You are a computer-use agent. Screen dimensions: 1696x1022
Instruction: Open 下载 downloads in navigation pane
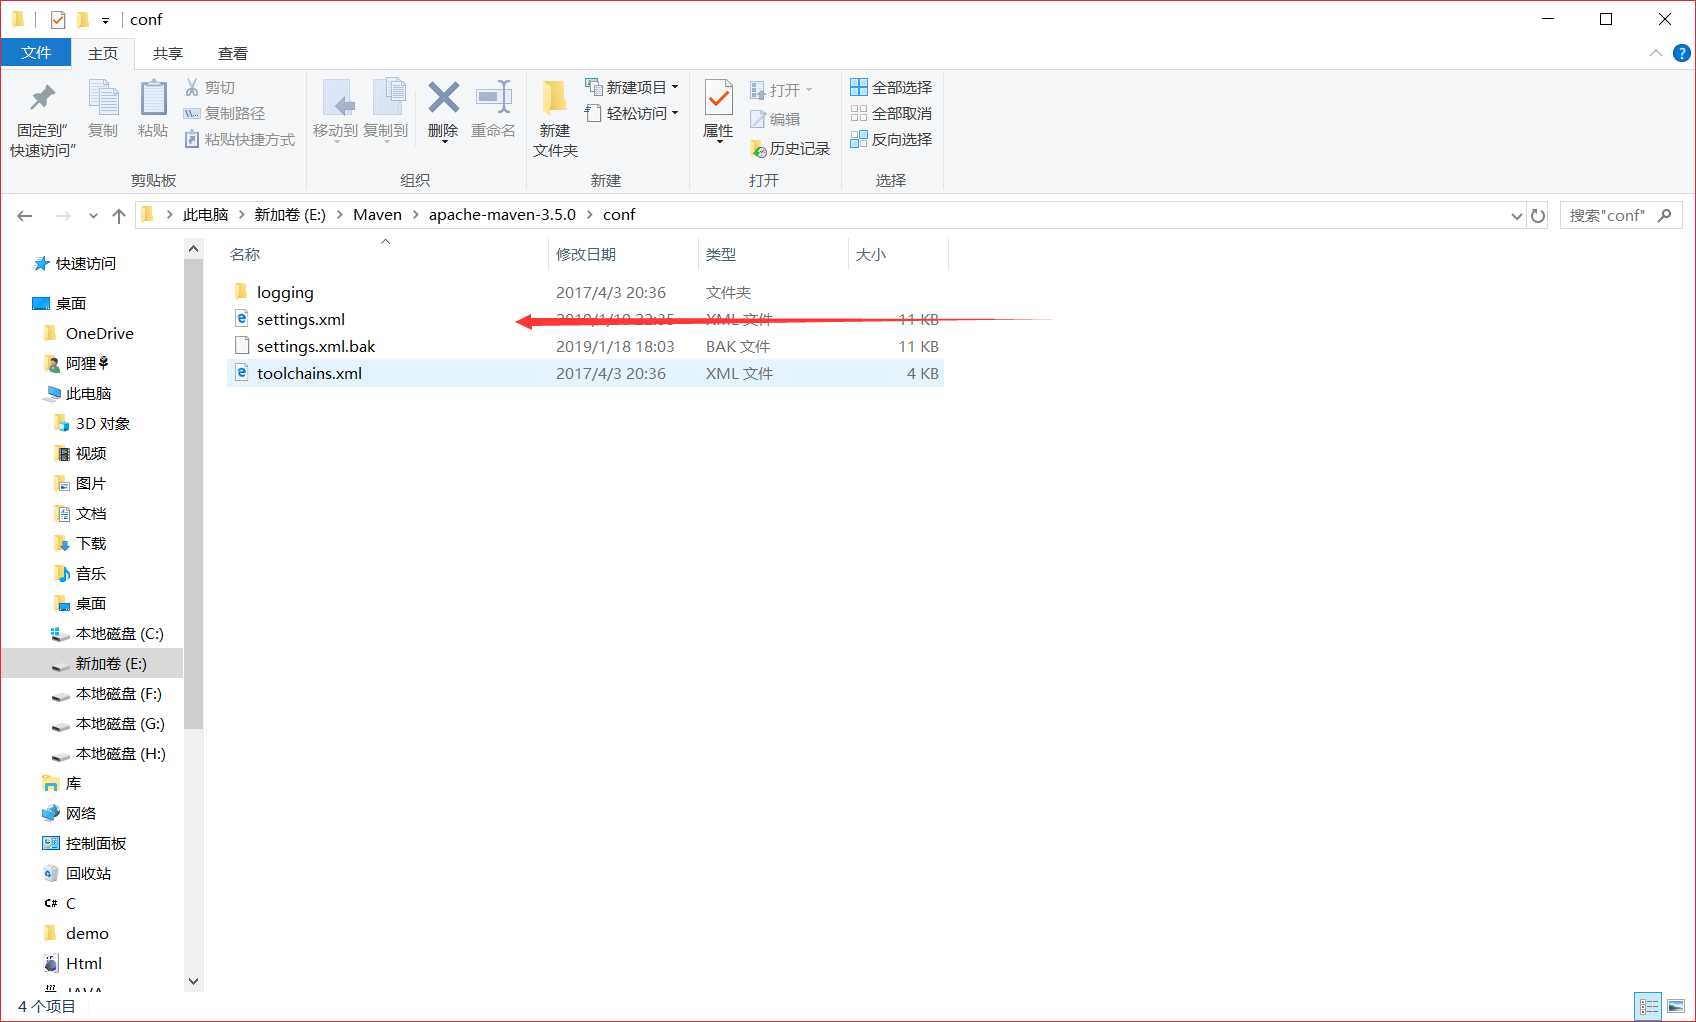click(90, 543)
